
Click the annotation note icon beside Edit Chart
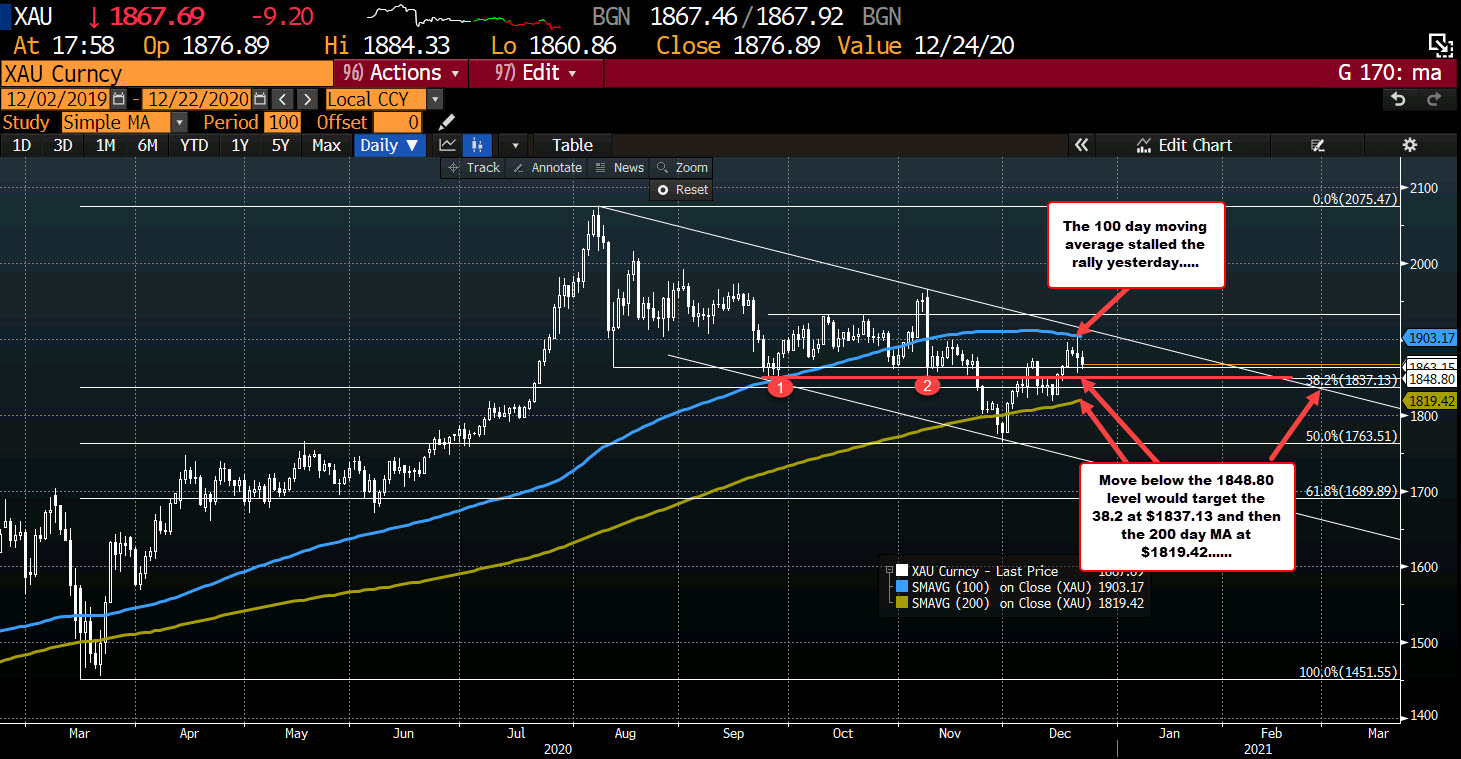click(1317, 145)
